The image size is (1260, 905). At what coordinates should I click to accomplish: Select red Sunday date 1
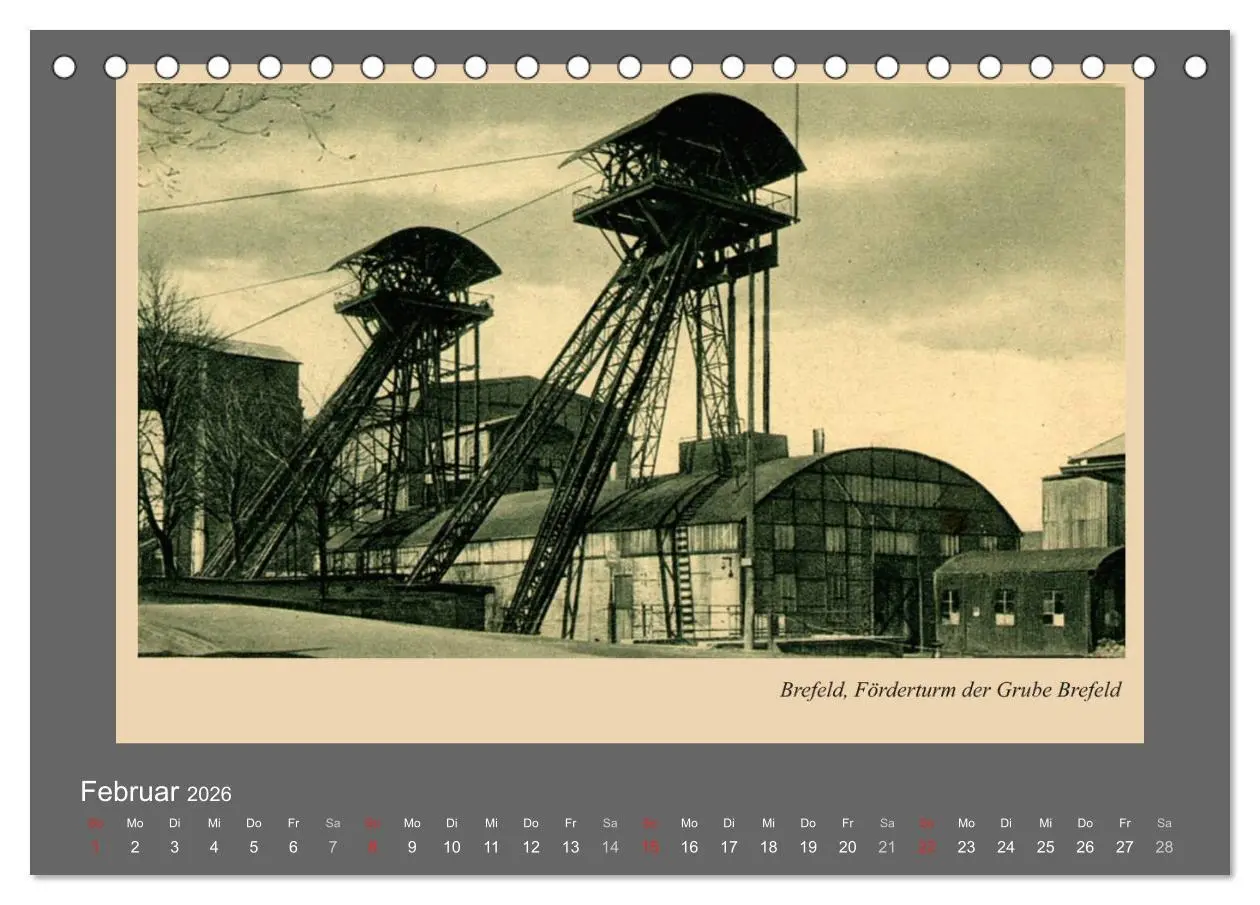pos(95,847)
